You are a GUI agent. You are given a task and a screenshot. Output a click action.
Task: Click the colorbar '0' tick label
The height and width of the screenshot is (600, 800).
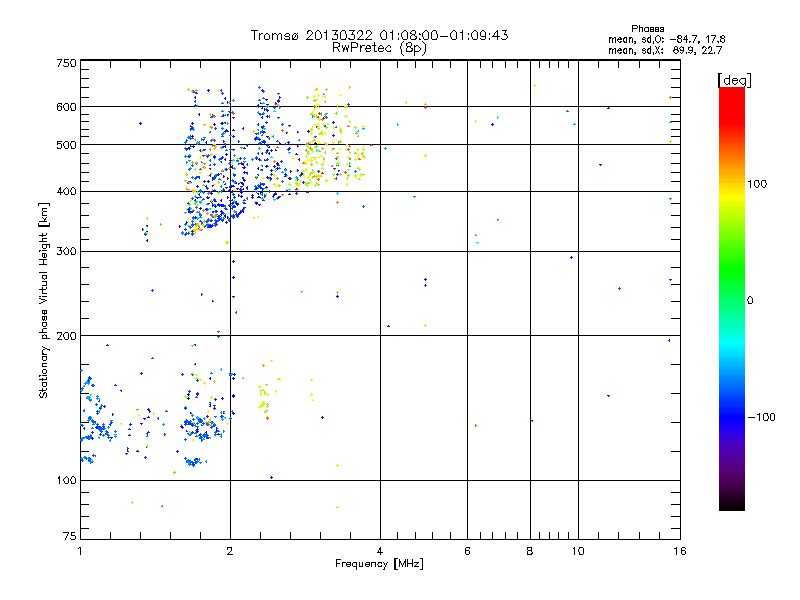tap(750, 300)
